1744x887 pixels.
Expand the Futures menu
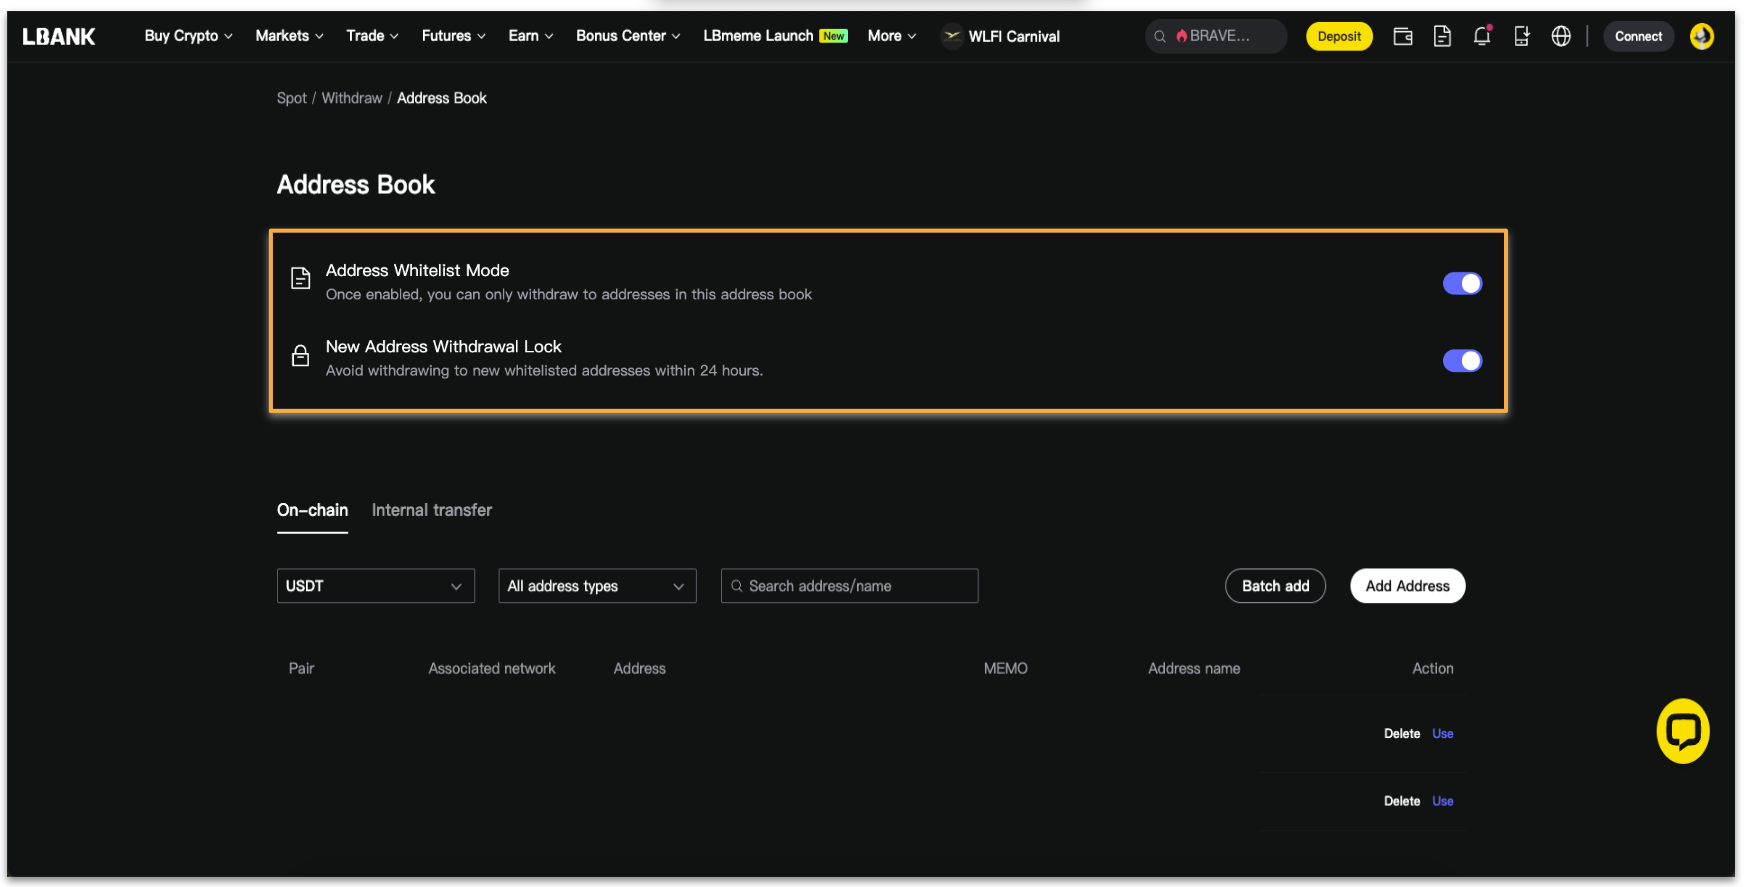coord(453,36)
